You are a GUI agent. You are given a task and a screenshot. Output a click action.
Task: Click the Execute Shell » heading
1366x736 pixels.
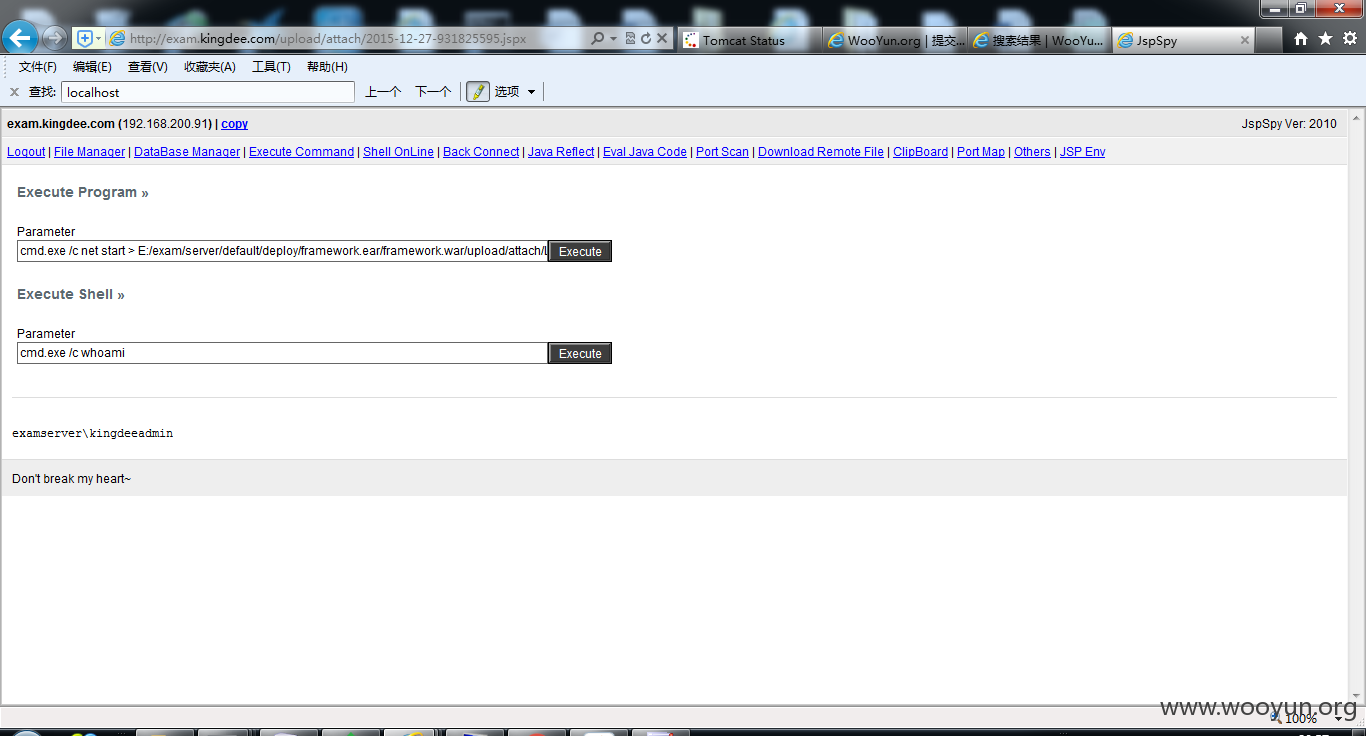click(71, 294)
